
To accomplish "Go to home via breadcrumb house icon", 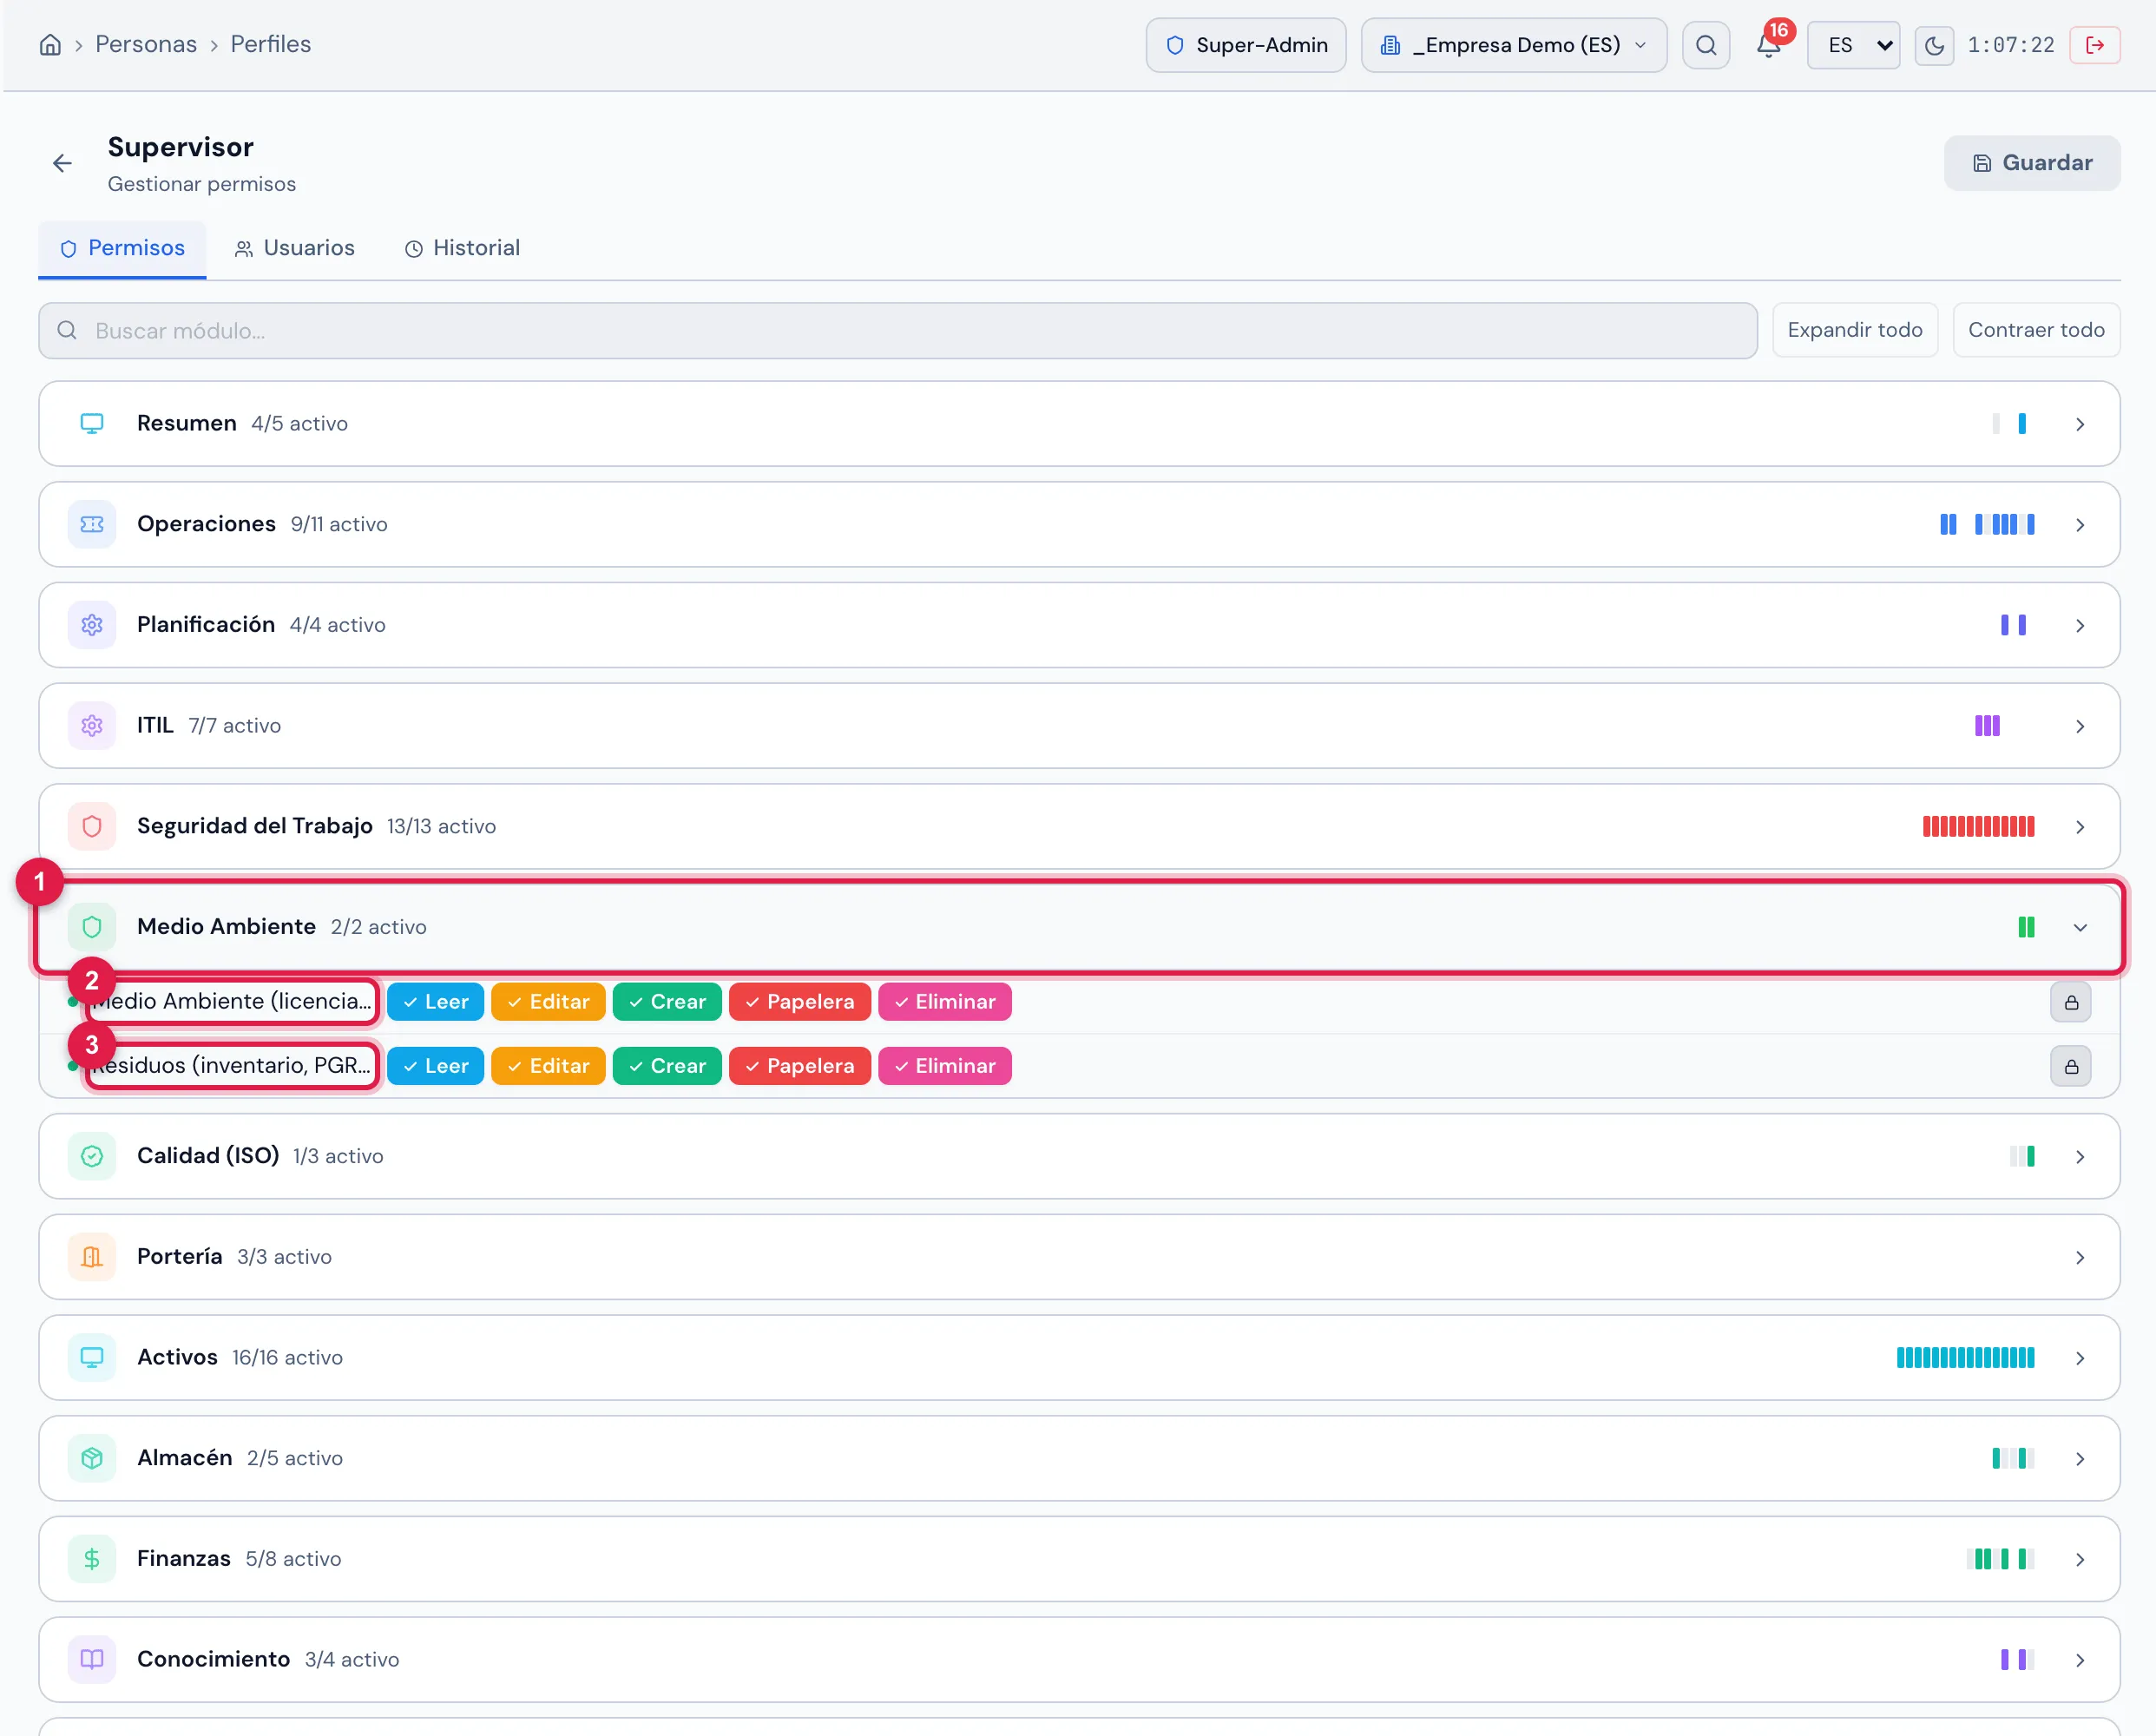I will (x=50, y=45).
